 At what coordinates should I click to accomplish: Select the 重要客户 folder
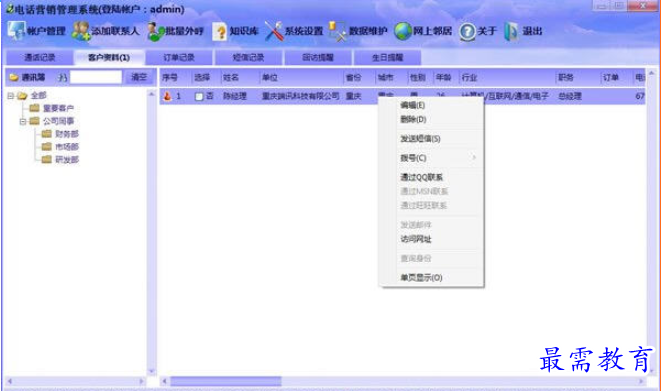pos(58,108)
